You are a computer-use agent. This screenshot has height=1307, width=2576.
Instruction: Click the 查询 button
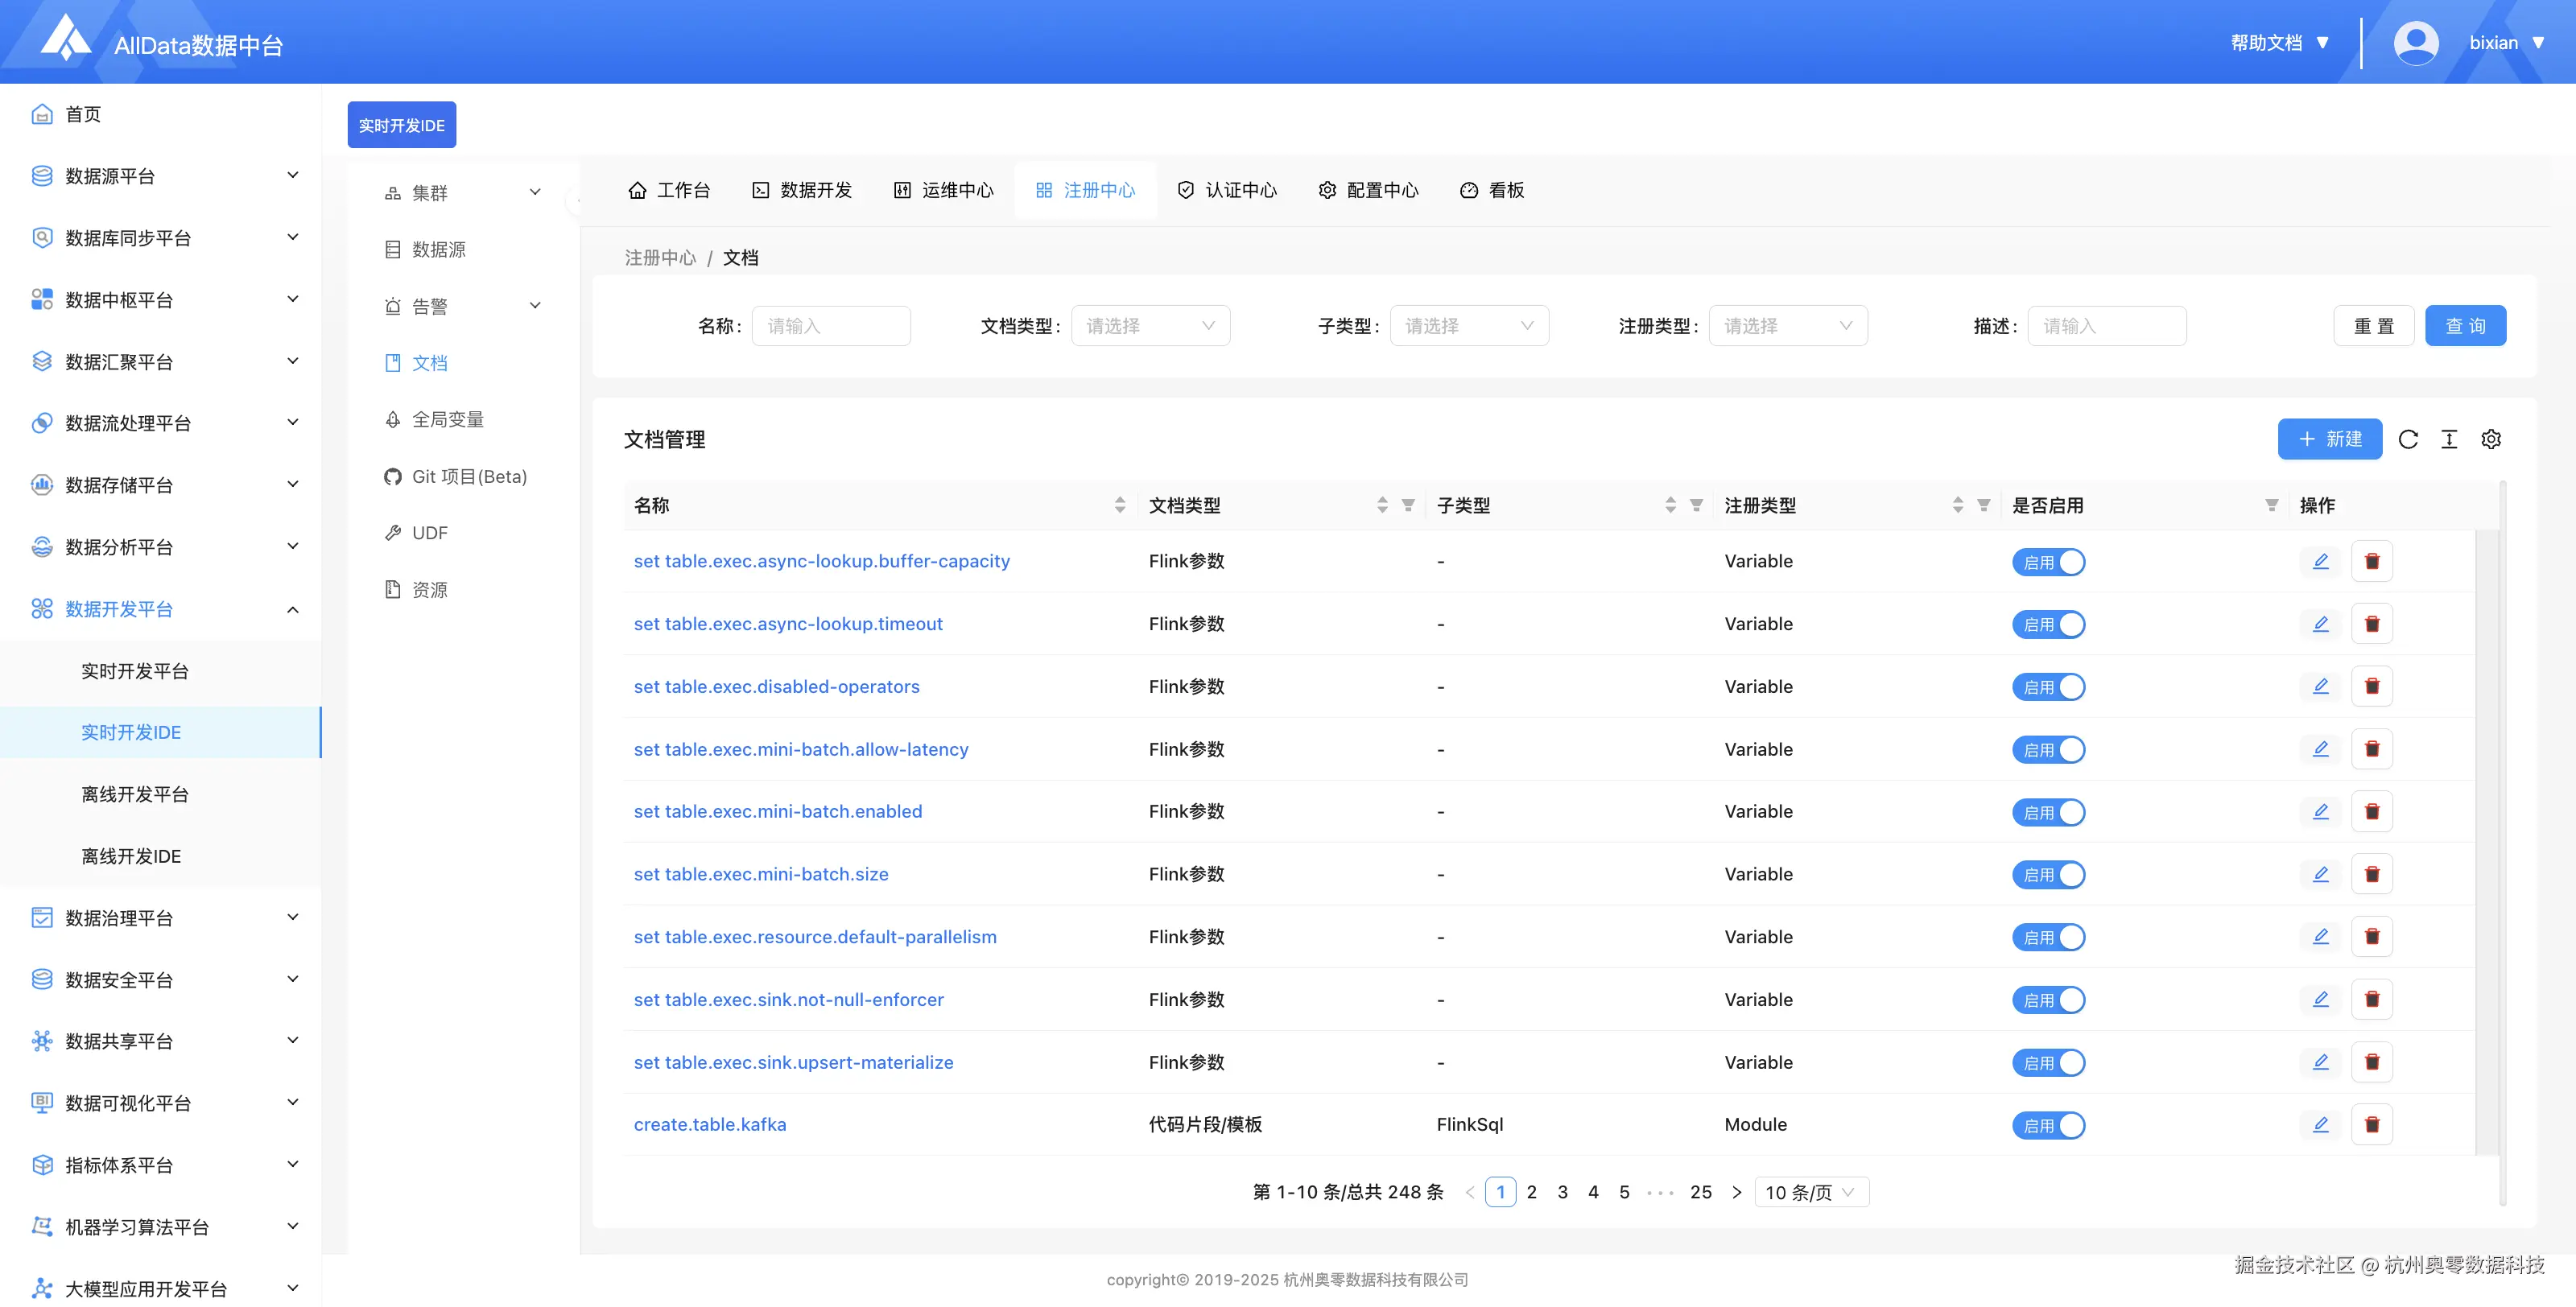2465,325
